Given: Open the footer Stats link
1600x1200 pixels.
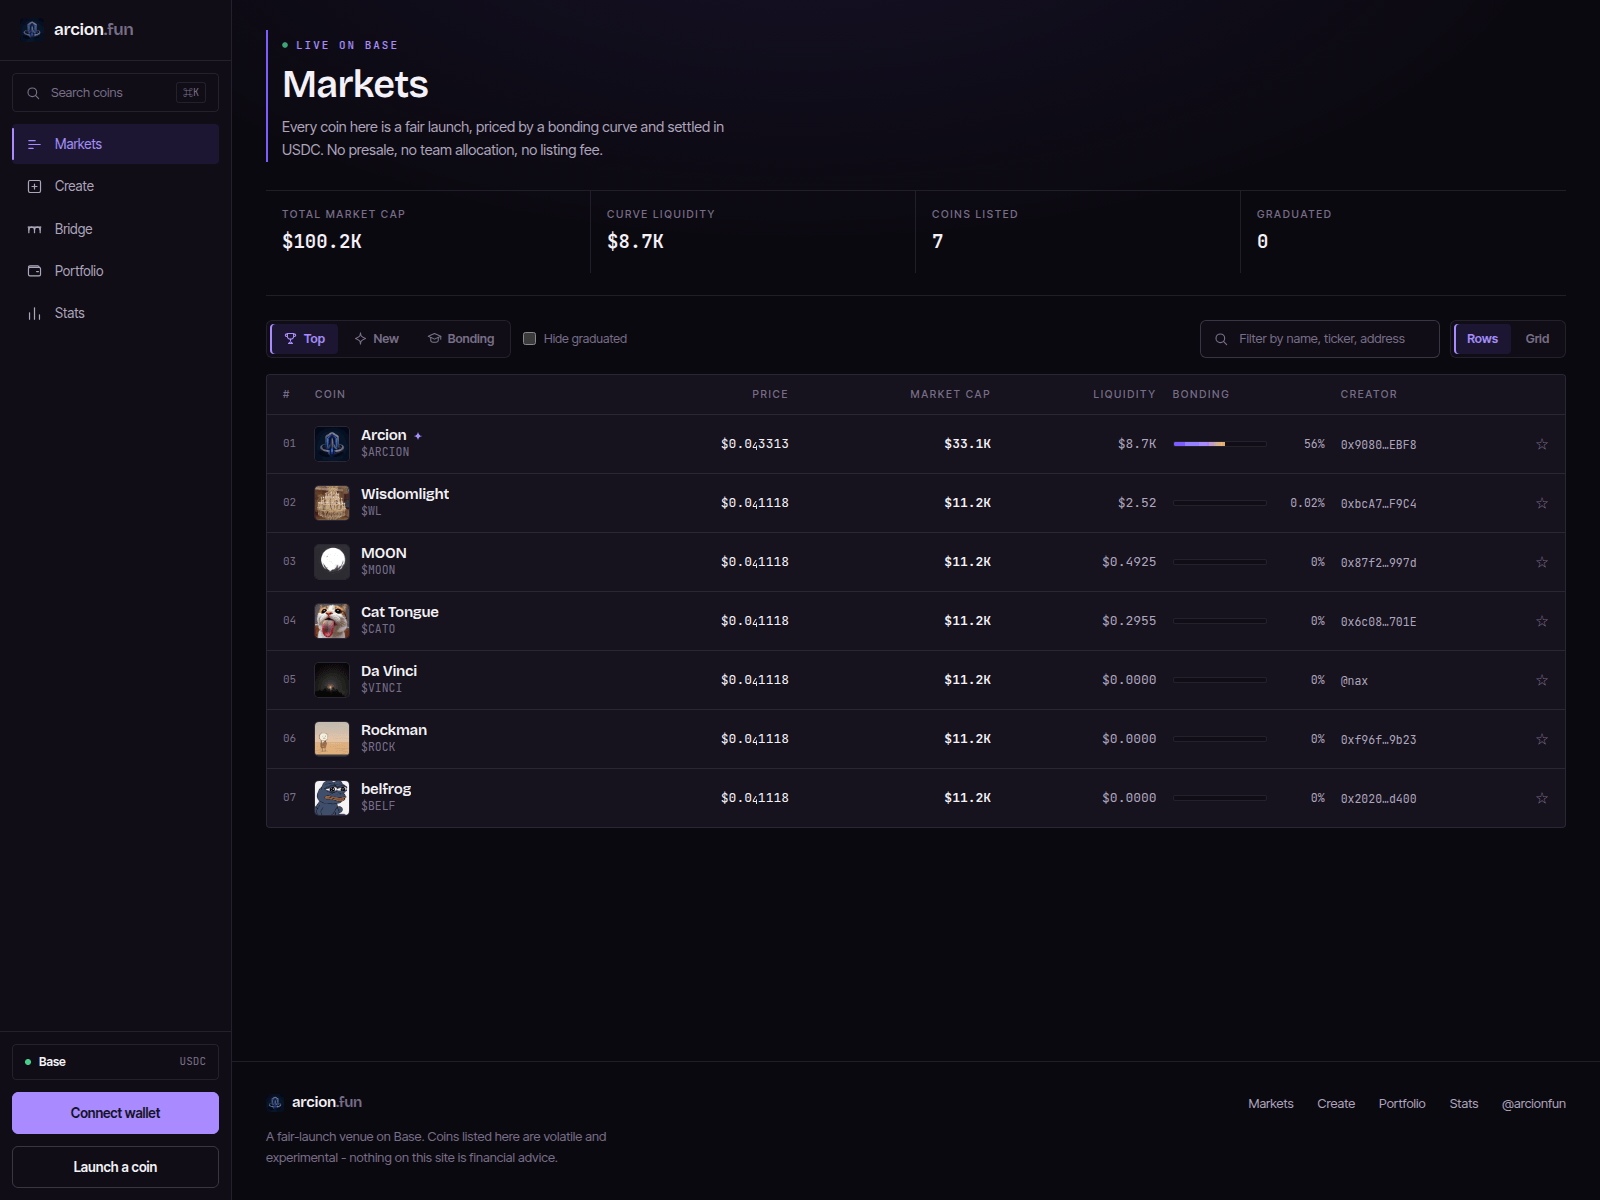Looking at the screenshot, I should click(1464, 1104).
